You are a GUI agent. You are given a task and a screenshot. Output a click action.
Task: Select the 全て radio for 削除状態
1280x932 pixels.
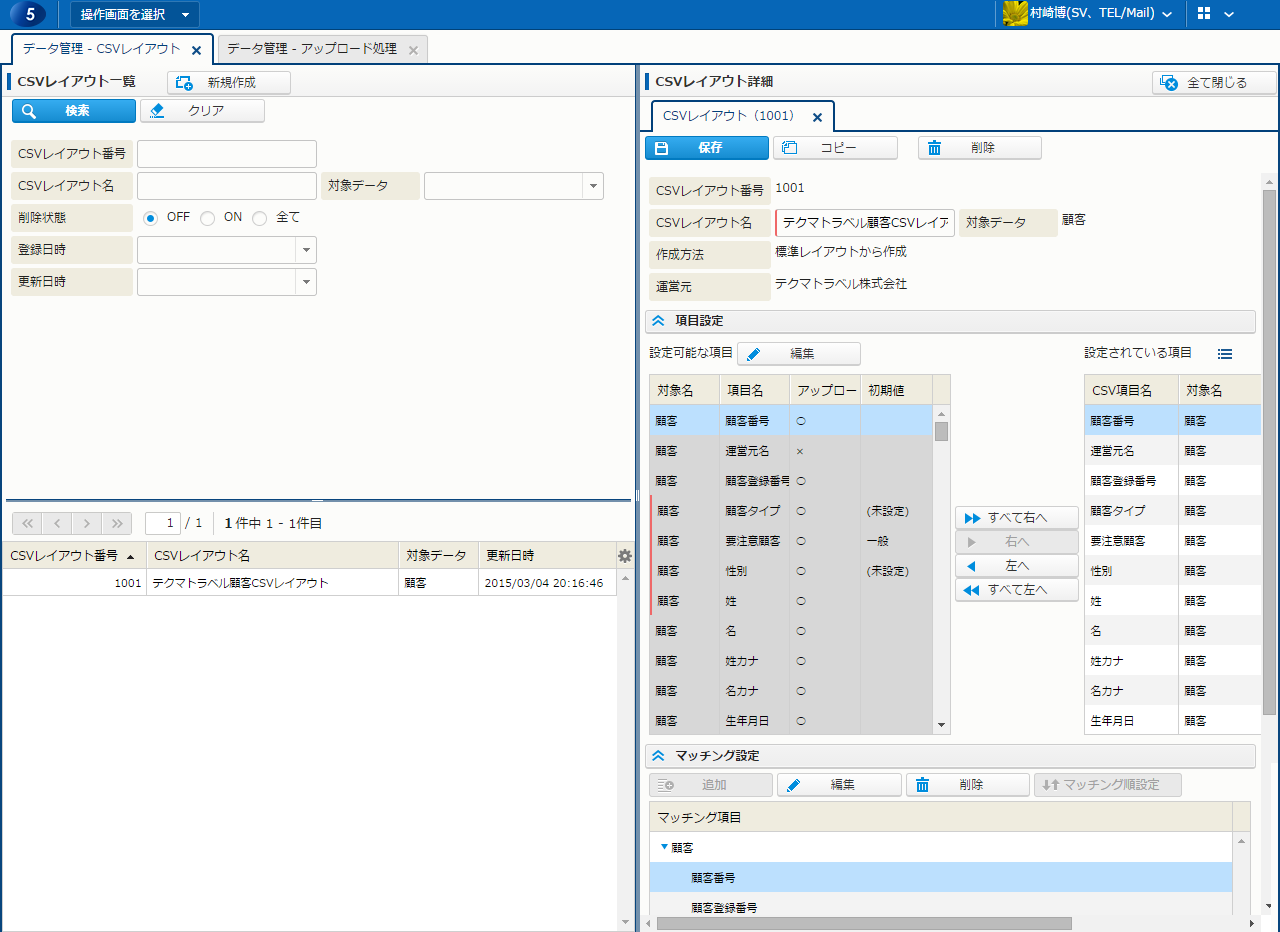[x=260, y=218]
